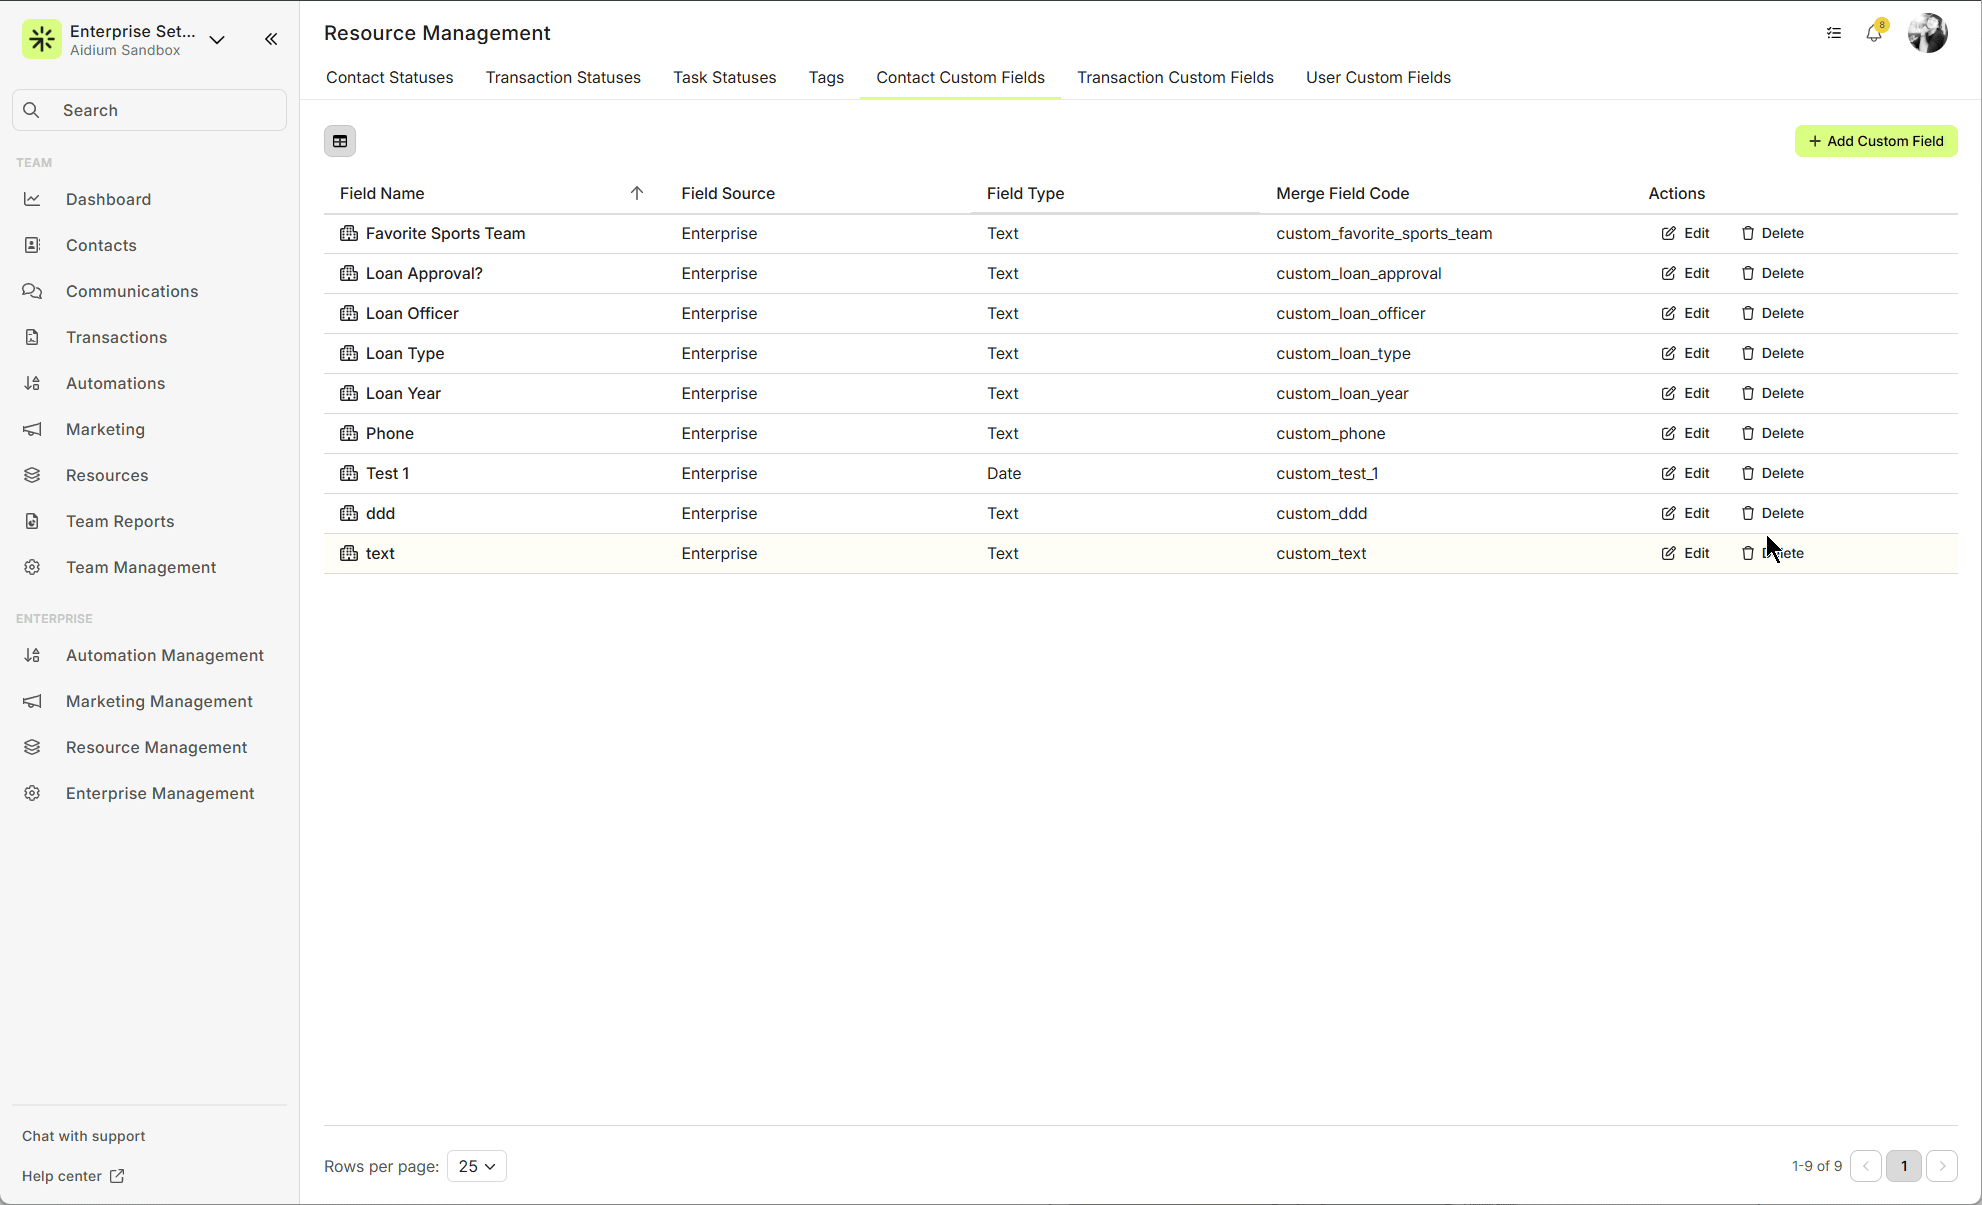Go to the next page arrow
1982x1205 pixels.
[1942, 1166]
